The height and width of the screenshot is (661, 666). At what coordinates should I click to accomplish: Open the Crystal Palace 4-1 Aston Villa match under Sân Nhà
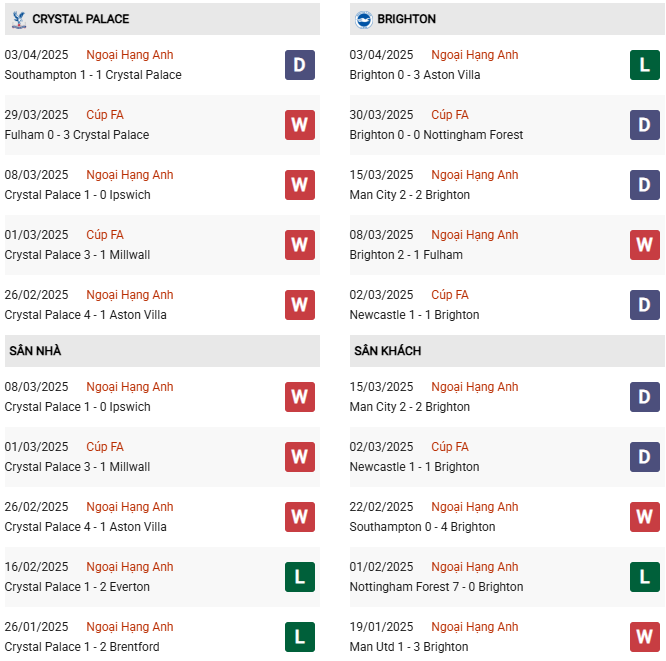point(86,527)
